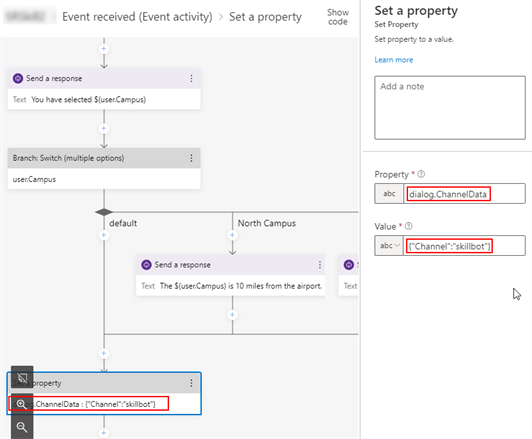Open the Learn more link
This screenshot has width=532, height=439.
tap(394, 60)
